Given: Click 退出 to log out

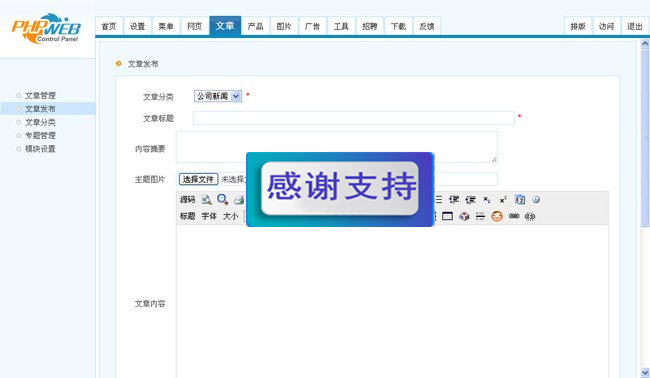Looking at the screenshot, I should point(635,27).
